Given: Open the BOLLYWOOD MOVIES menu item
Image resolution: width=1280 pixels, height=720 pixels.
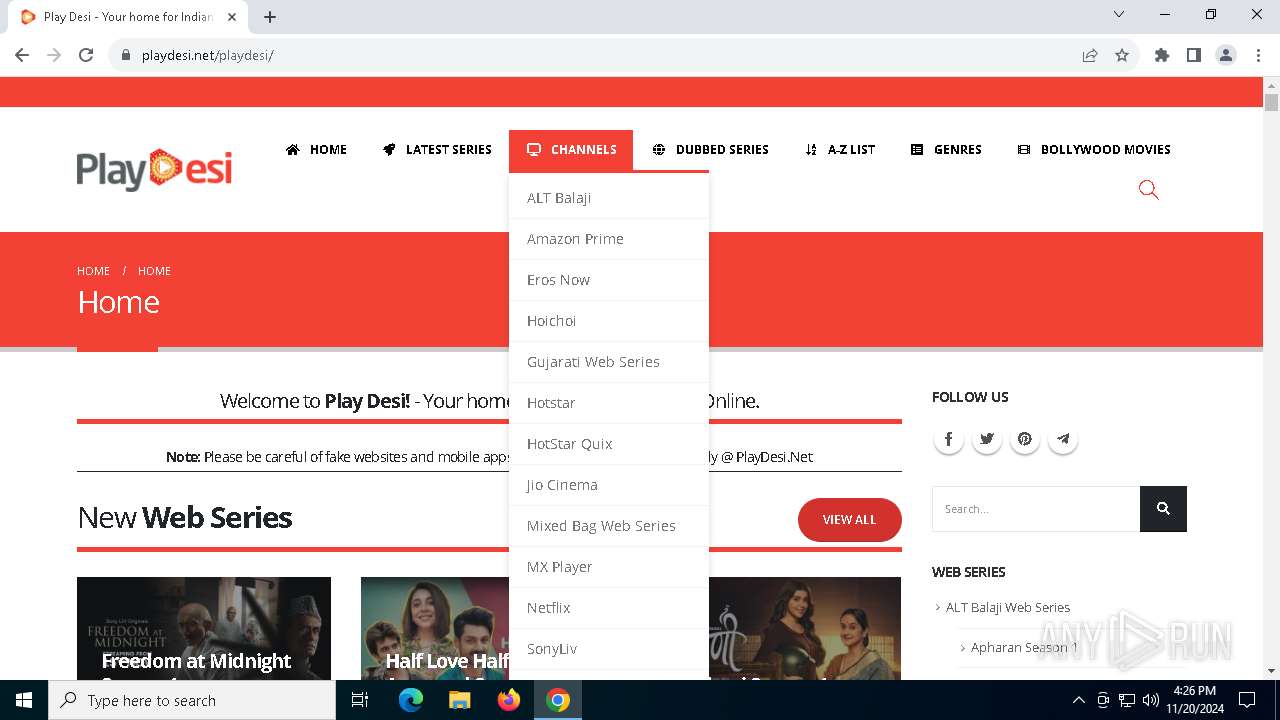Looking at the screenshot, I should click(x=1094, y=150).
